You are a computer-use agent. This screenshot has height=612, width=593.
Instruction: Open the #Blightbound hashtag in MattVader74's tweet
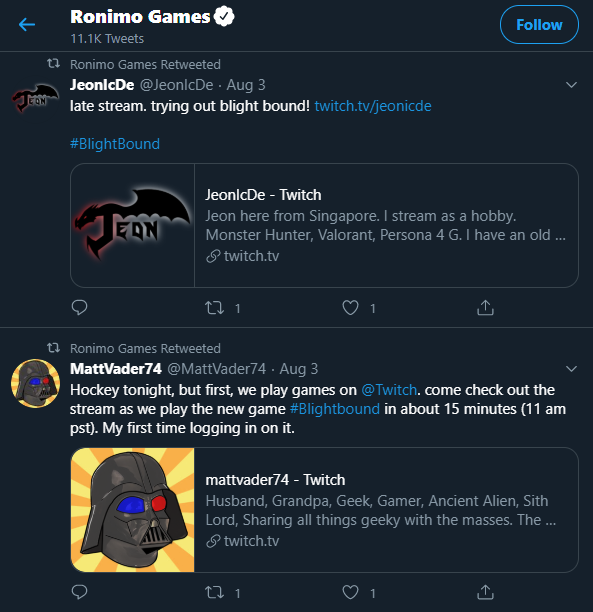coord(335,409)
